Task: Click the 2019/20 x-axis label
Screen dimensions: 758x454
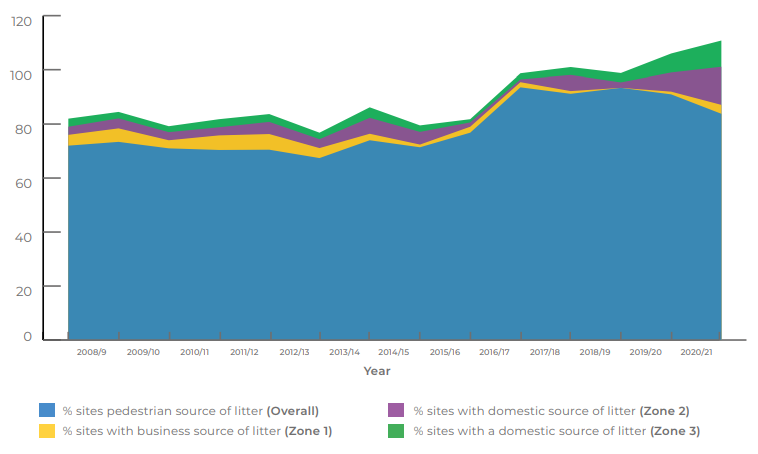Action: (x=645, y=352)
